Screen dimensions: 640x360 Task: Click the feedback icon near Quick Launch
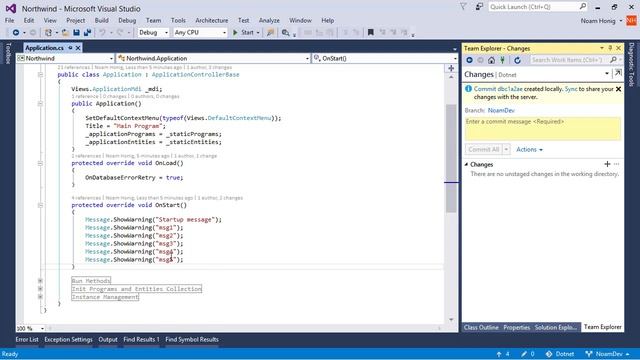tap(479, 7)
